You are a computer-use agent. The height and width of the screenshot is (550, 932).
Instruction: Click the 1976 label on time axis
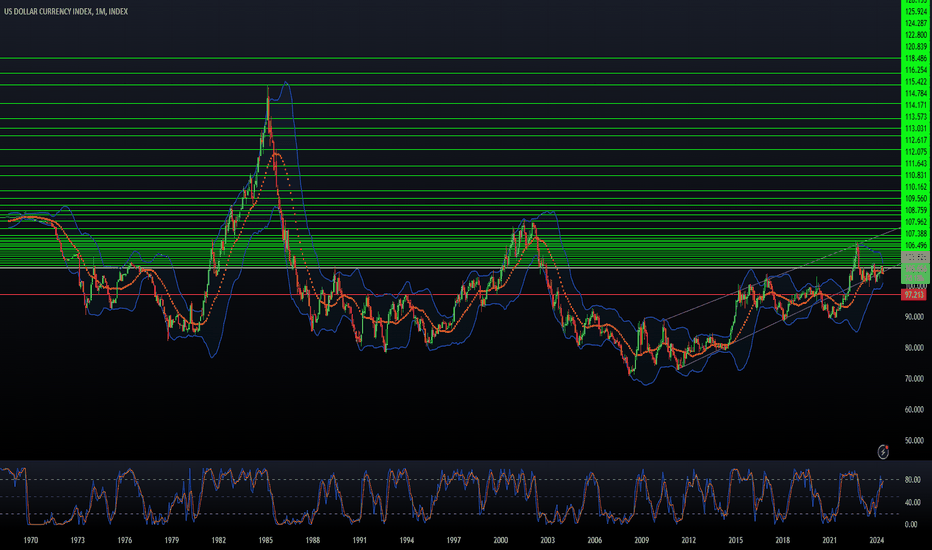(x=125, y=540)
